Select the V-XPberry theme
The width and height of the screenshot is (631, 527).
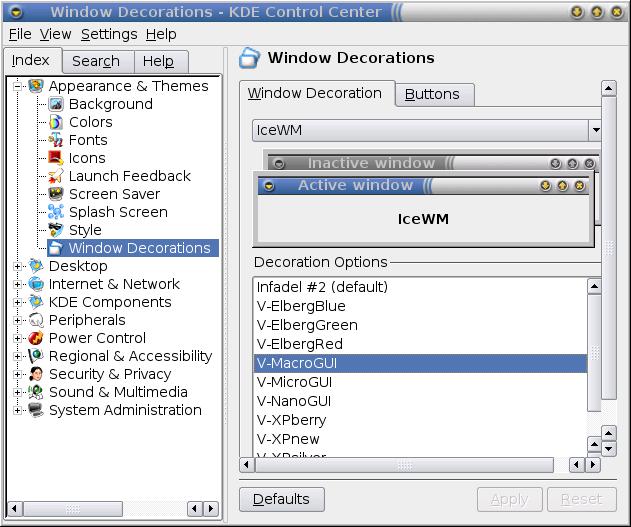tap(421, 420)
